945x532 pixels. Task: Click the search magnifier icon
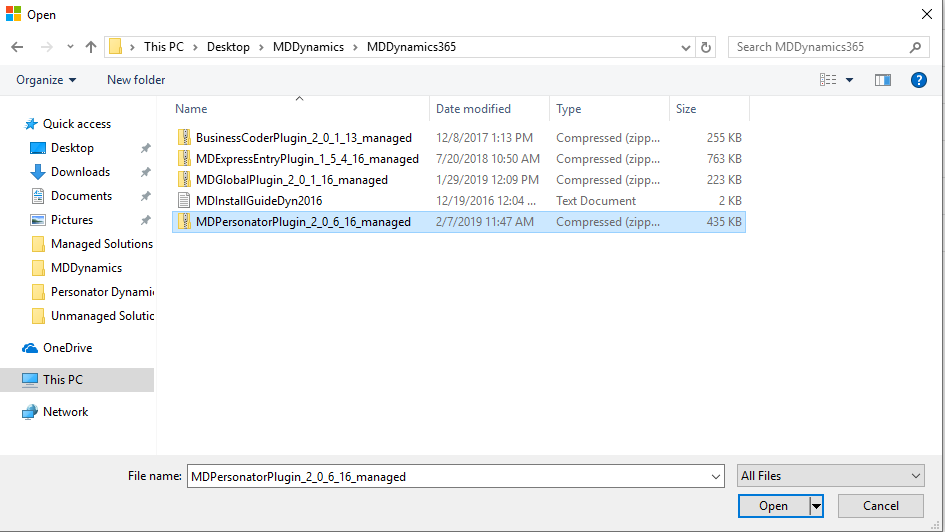915,47
